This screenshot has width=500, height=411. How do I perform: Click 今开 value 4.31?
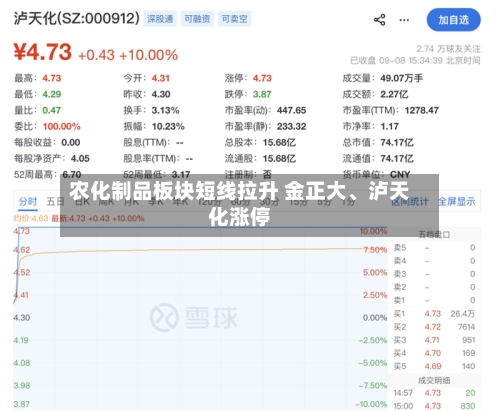(x=161, y=78)
